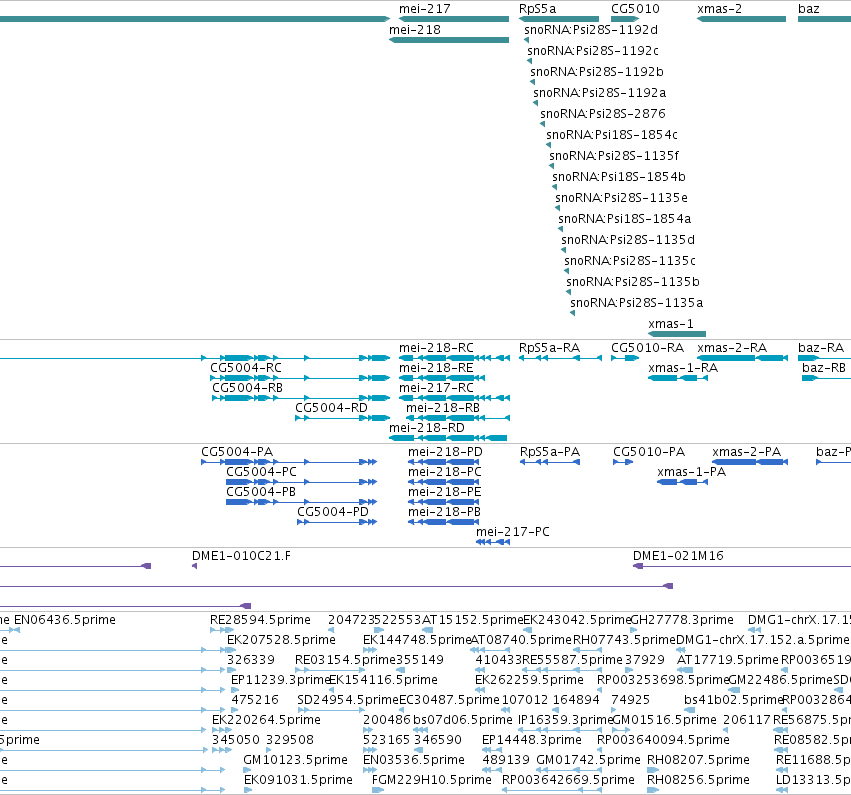Click snoRNA:Psi18S-1854c label

pos(612,135)
